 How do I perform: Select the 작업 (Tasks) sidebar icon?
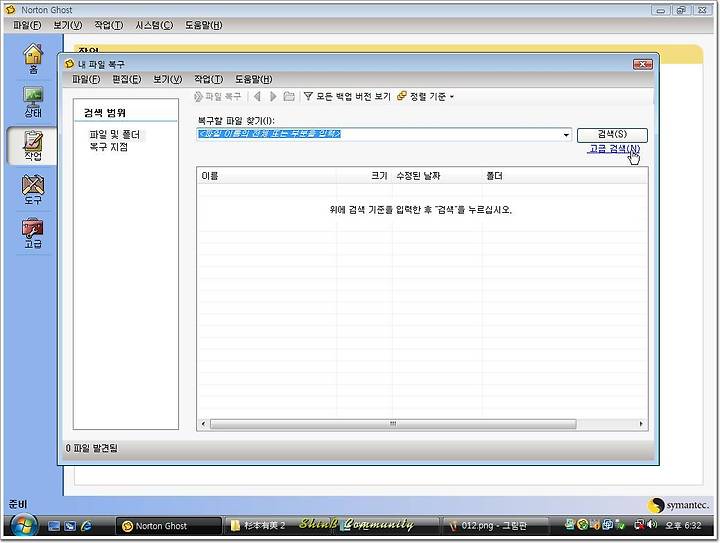33,146
